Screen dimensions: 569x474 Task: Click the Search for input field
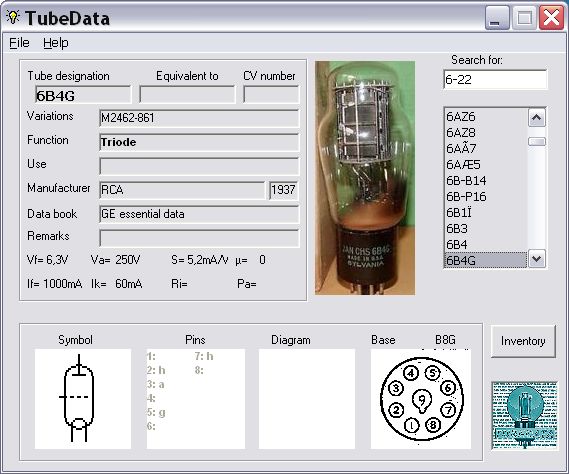pos(495,79)
